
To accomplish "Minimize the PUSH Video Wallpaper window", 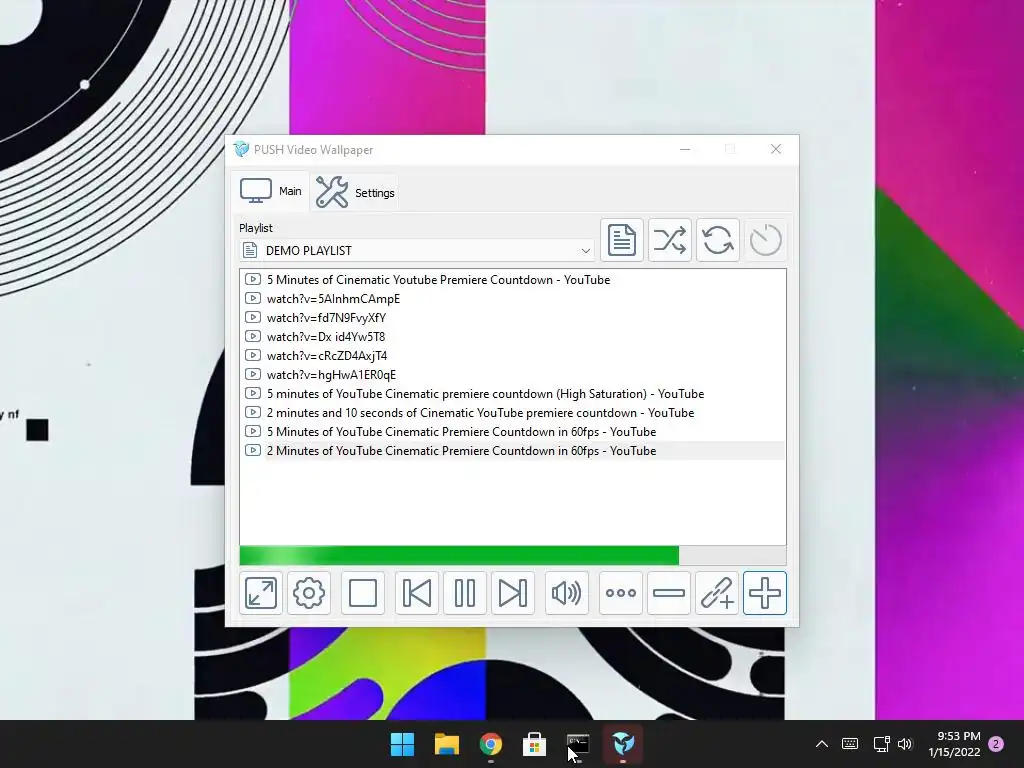I will point(685,149).
